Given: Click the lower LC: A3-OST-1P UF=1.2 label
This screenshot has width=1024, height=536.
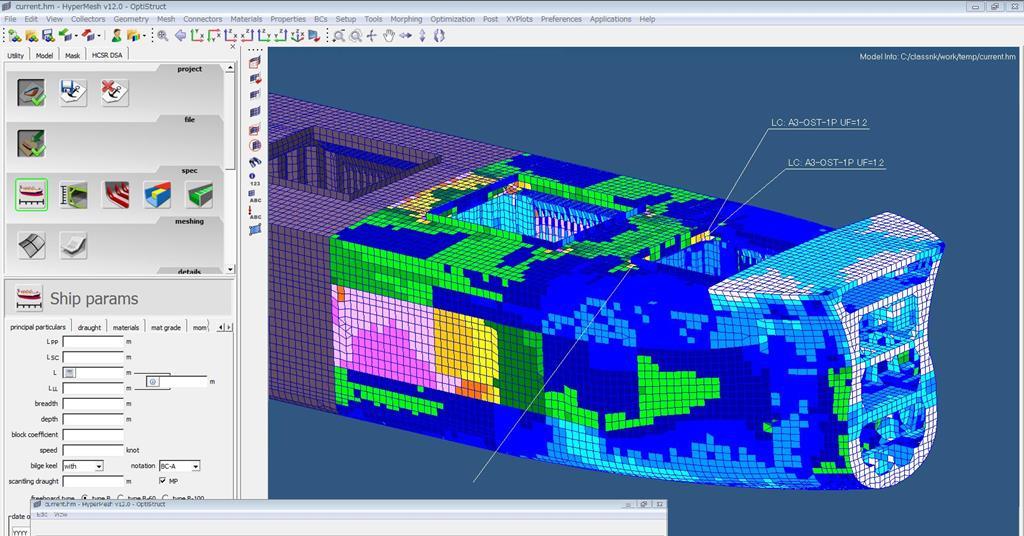Looking at the screenshot, I should coord(835,163).
